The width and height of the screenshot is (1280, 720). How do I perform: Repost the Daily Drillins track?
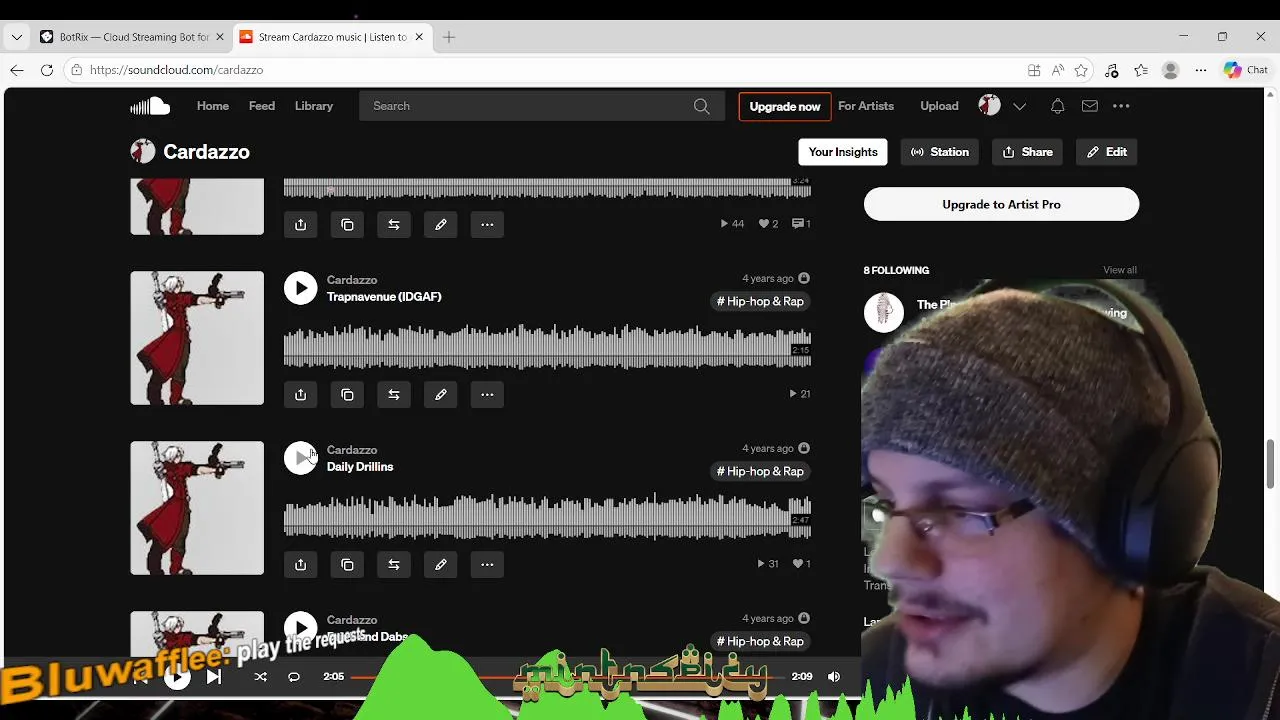click(394, 564)
